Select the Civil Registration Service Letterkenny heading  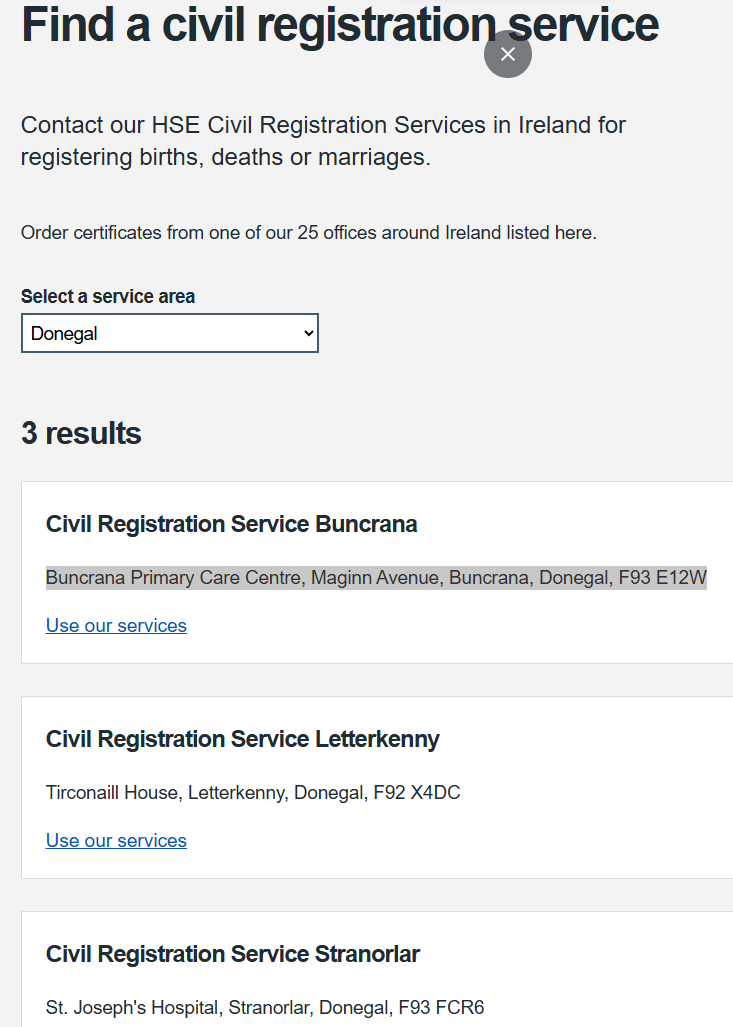coord(243,739)
